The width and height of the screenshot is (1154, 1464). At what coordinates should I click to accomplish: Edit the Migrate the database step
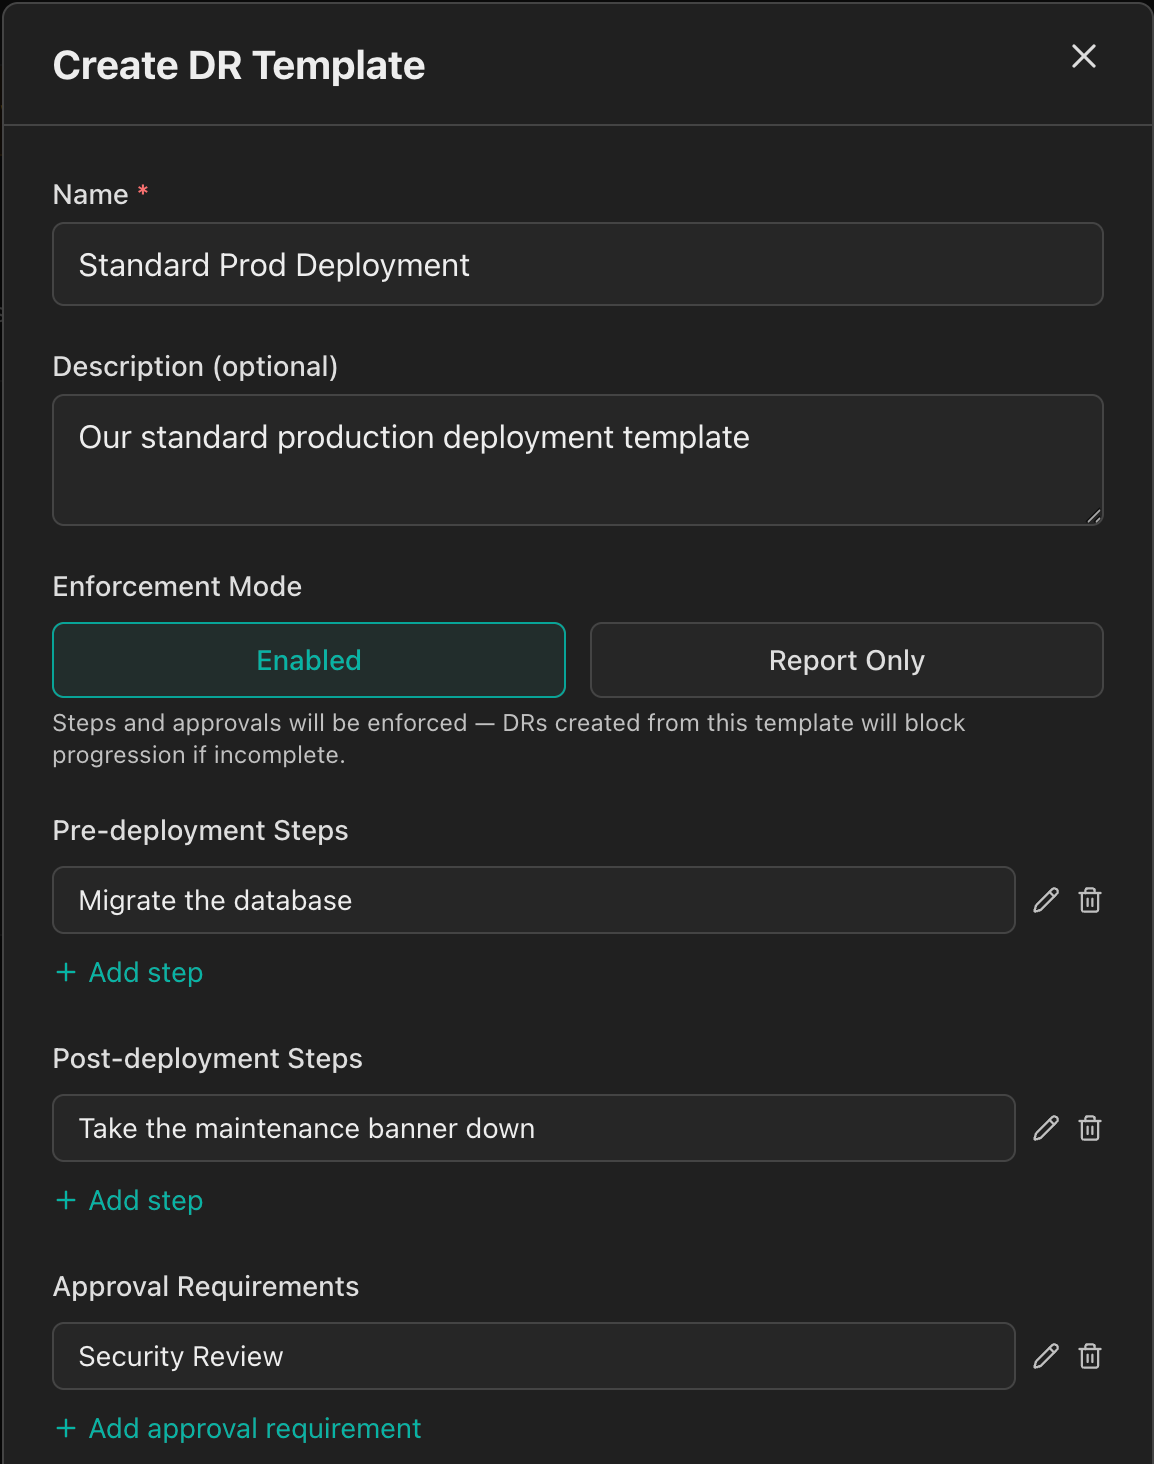[x=1046, y=900]
